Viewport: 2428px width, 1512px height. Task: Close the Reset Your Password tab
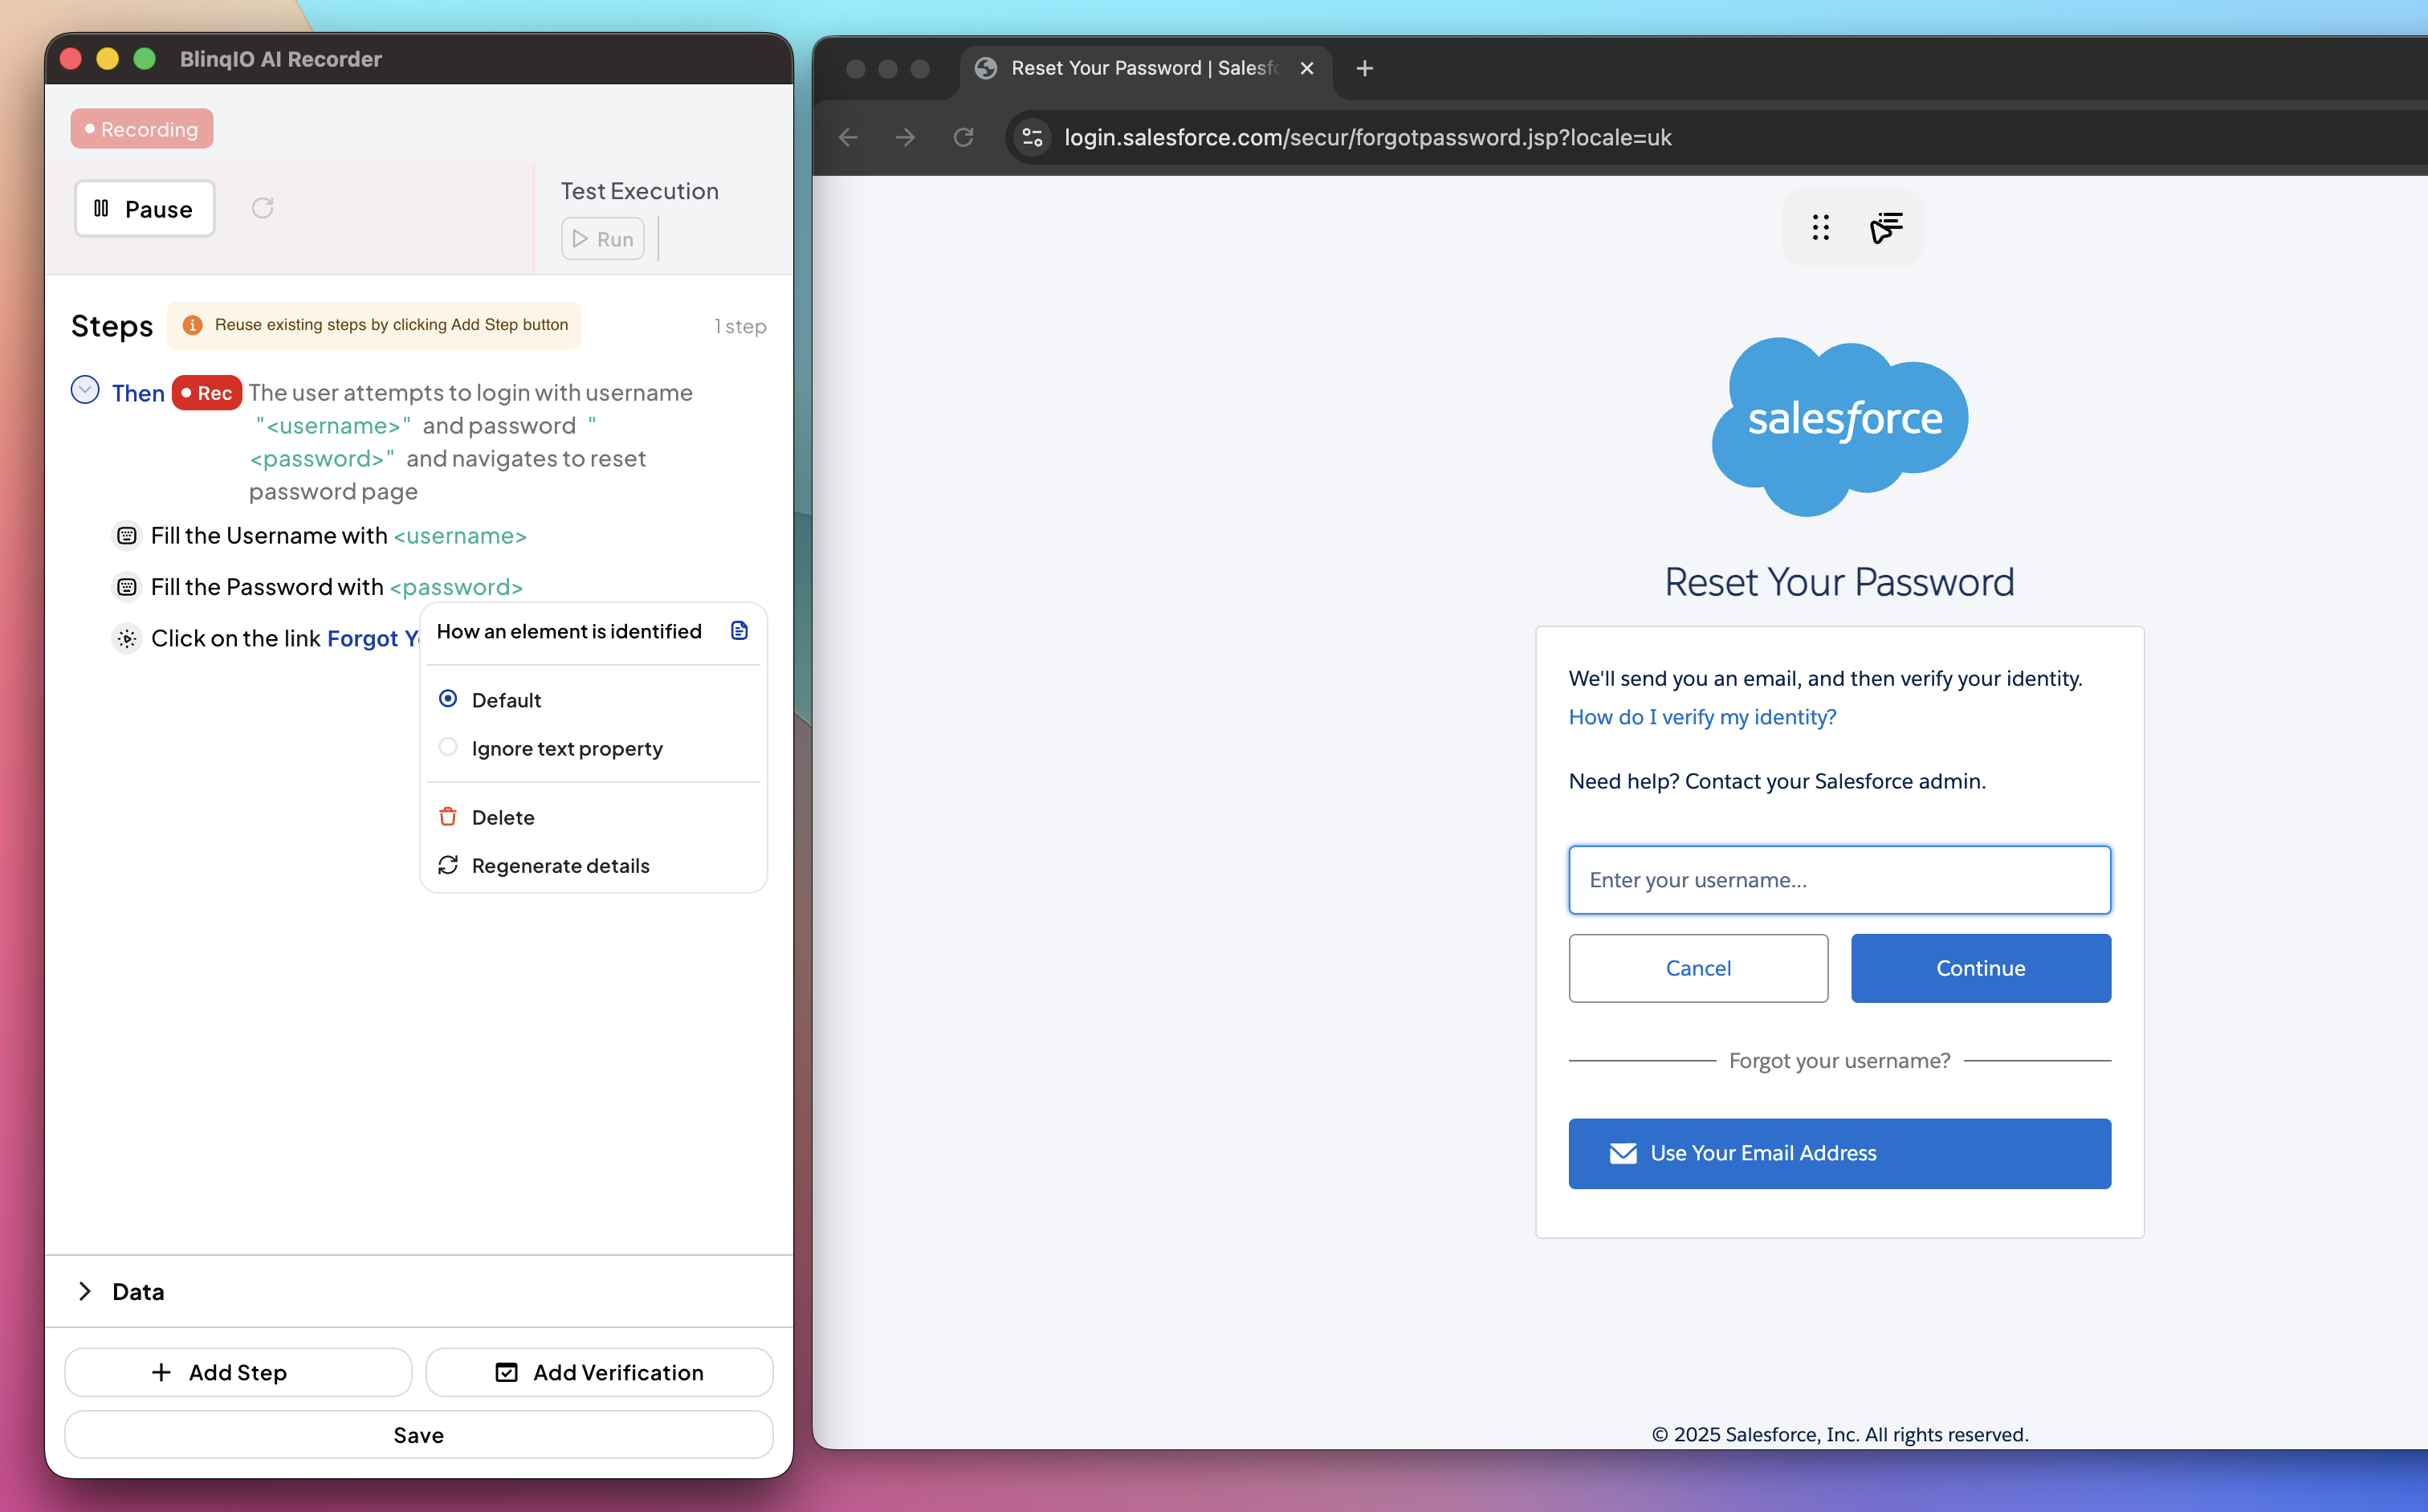(1306, 68)
